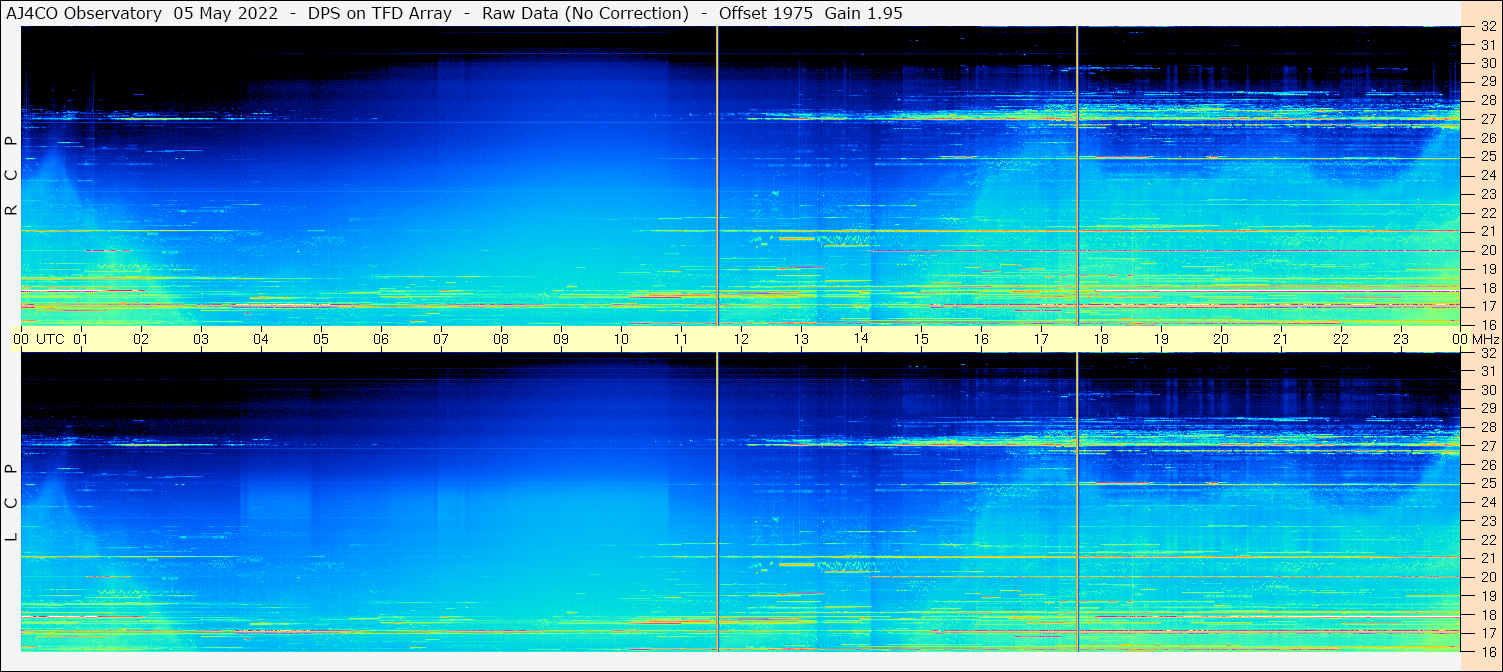This screenshot has height=672, width=1503.
Task: Select hour tick "05" on UTC axis
Action: tap(321, 339)
